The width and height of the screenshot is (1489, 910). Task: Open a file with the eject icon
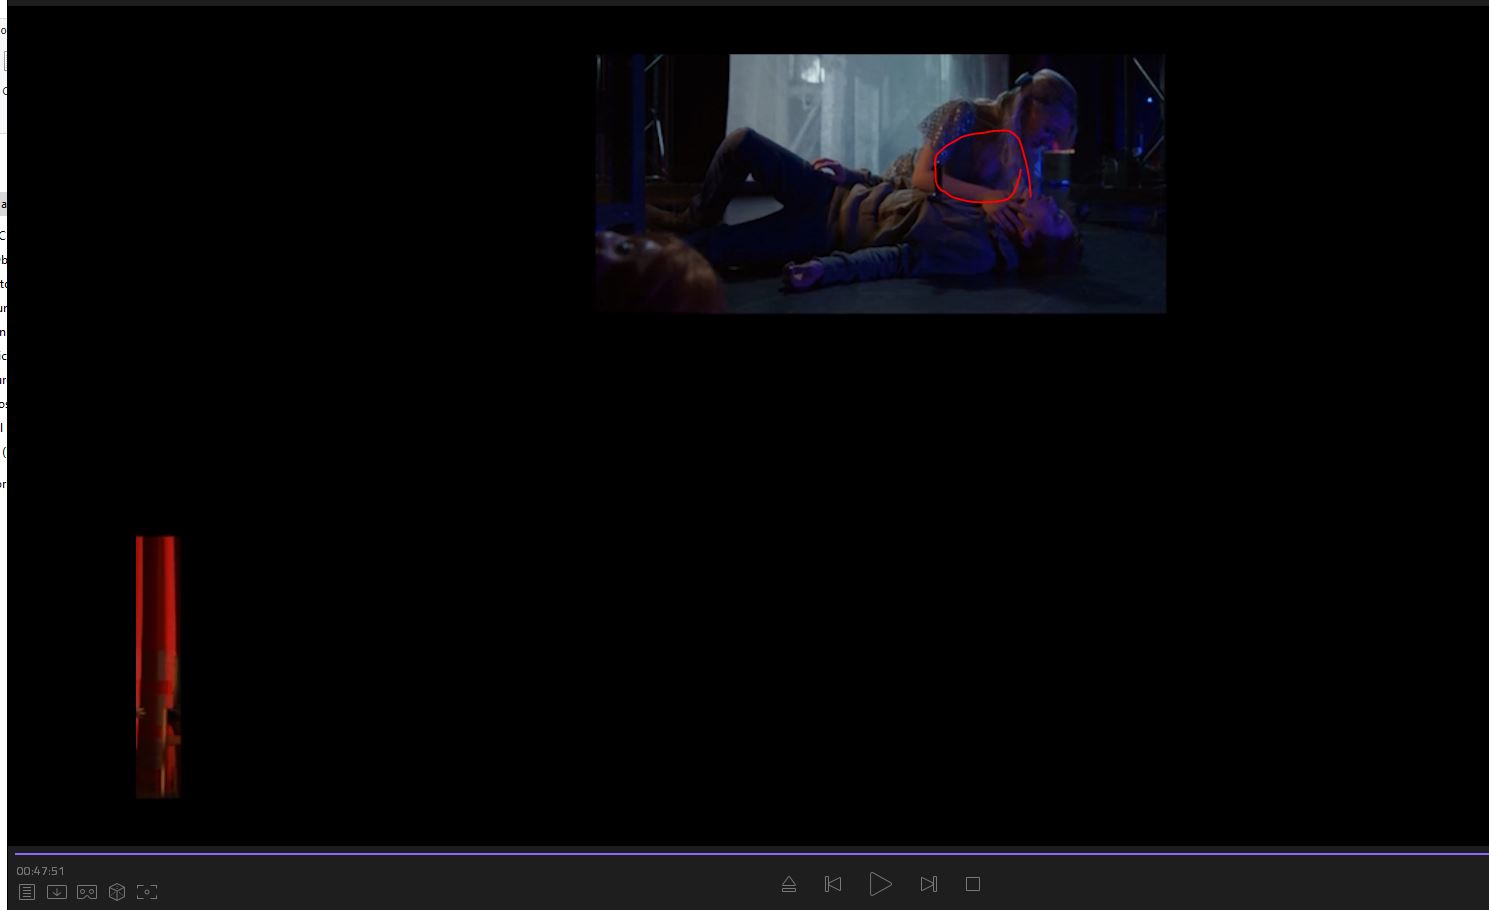(788, 884)
